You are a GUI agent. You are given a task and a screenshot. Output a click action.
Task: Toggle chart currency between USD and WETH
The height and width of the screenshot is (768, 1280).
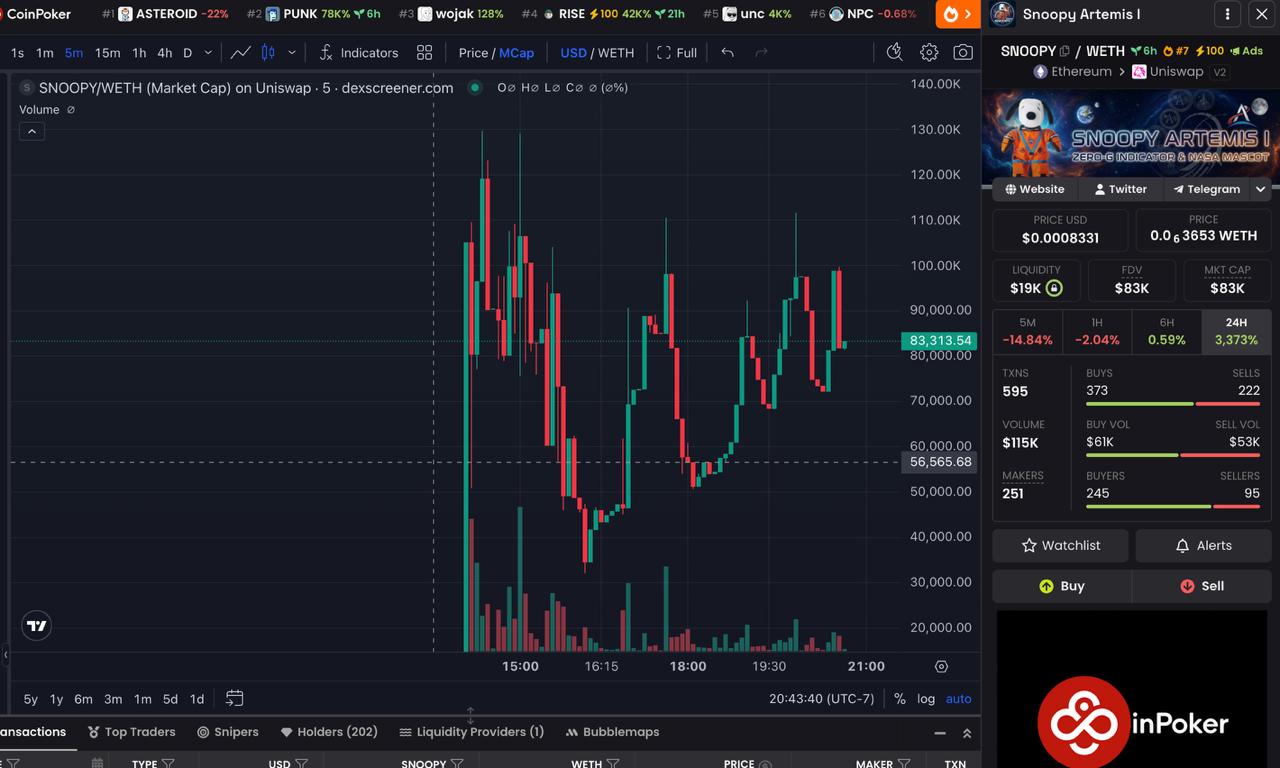tap(597, 53)
